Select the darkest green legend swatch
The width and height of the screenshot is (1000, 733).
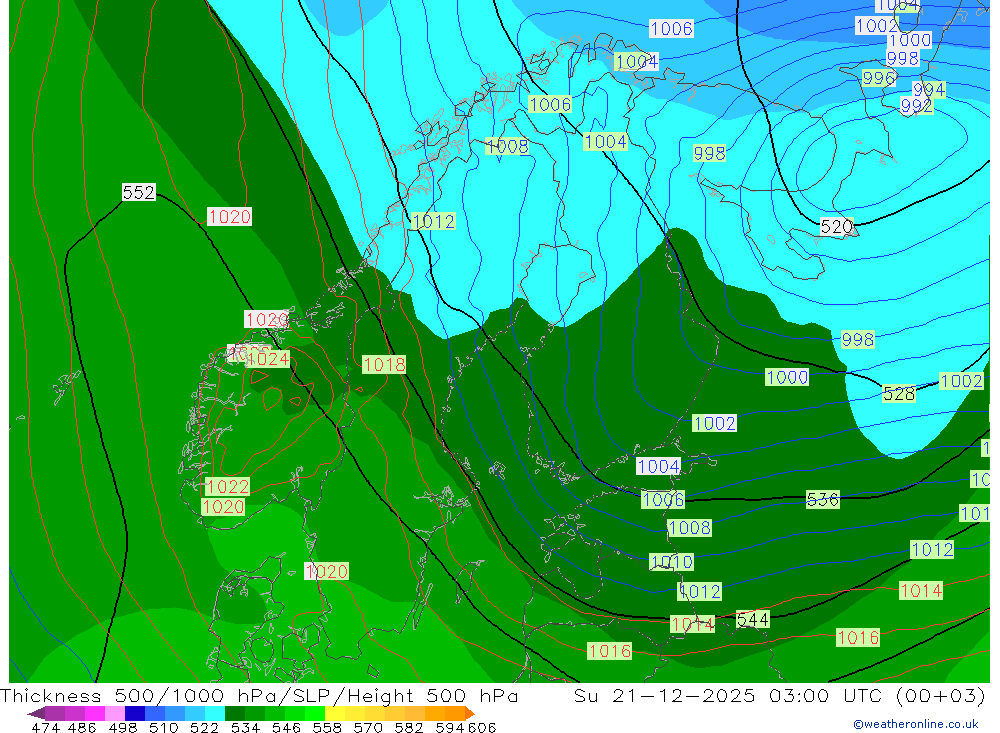235,713
